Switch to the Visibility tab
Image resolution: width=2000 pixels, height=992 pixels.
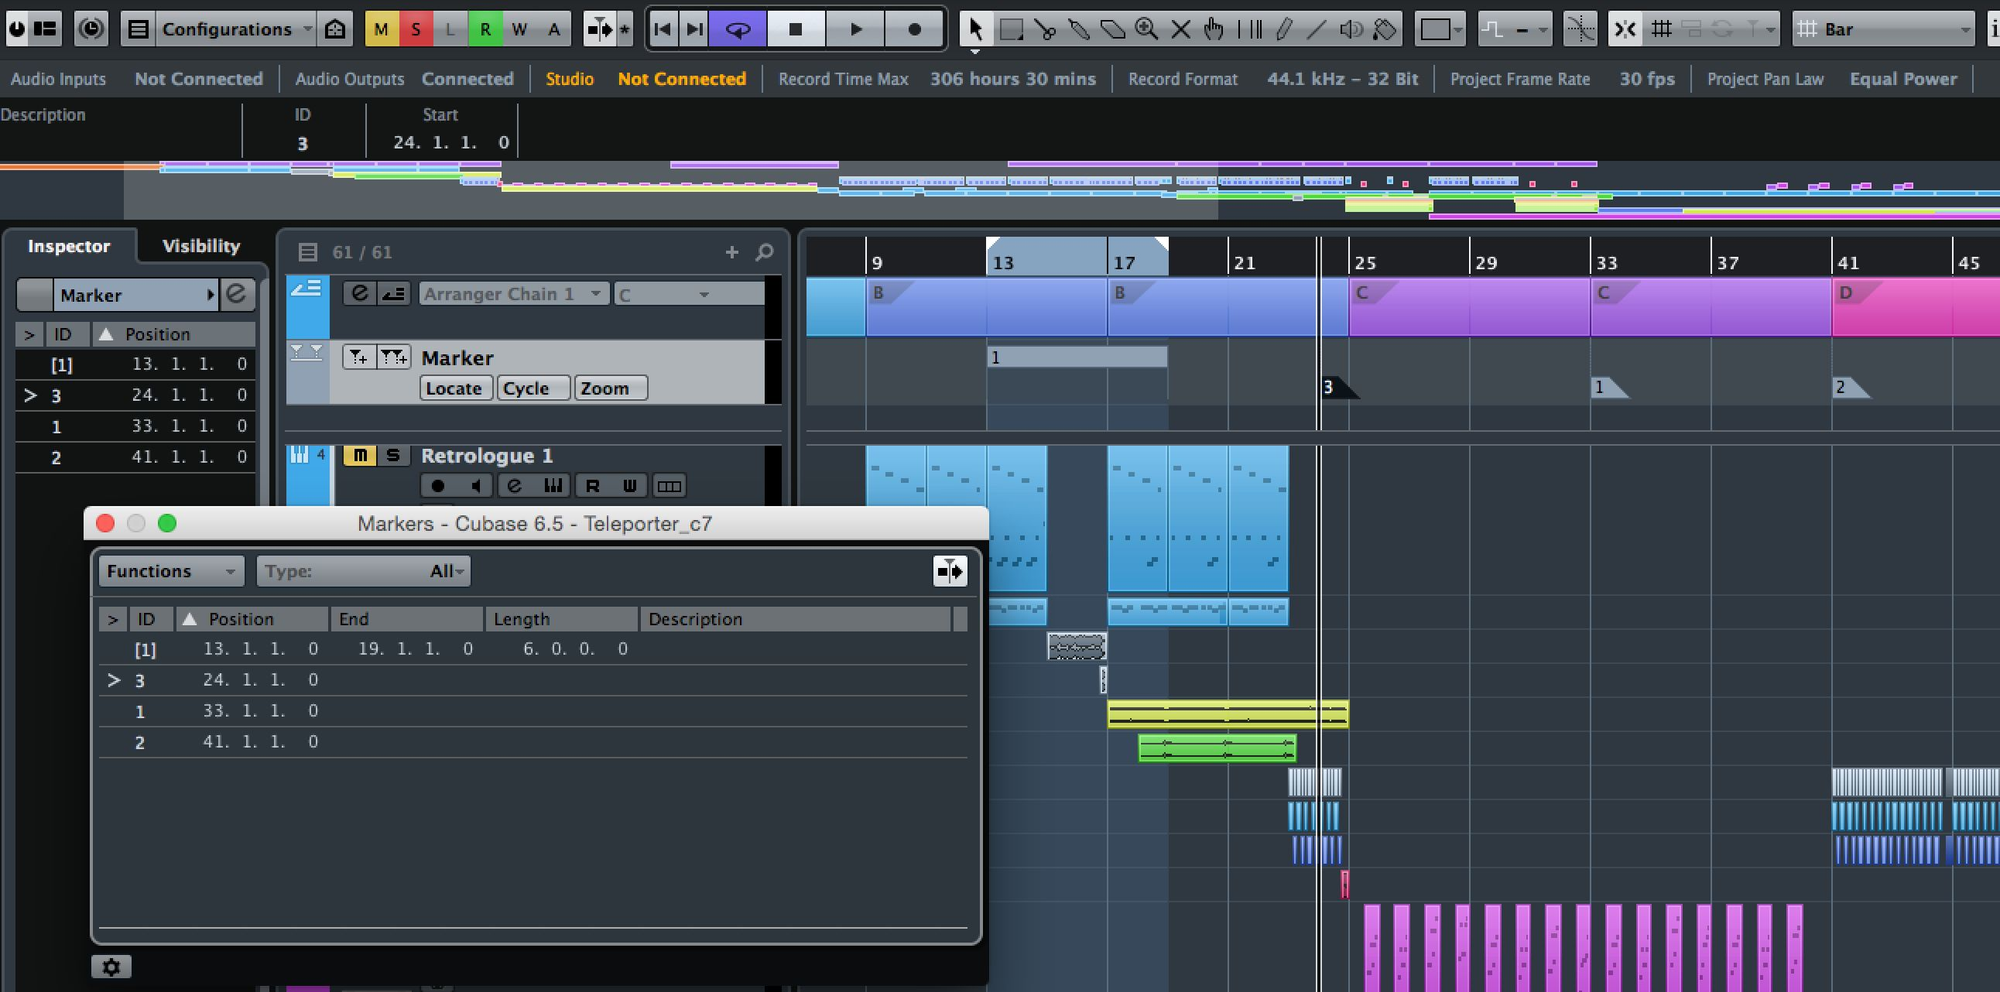[201, 246]
